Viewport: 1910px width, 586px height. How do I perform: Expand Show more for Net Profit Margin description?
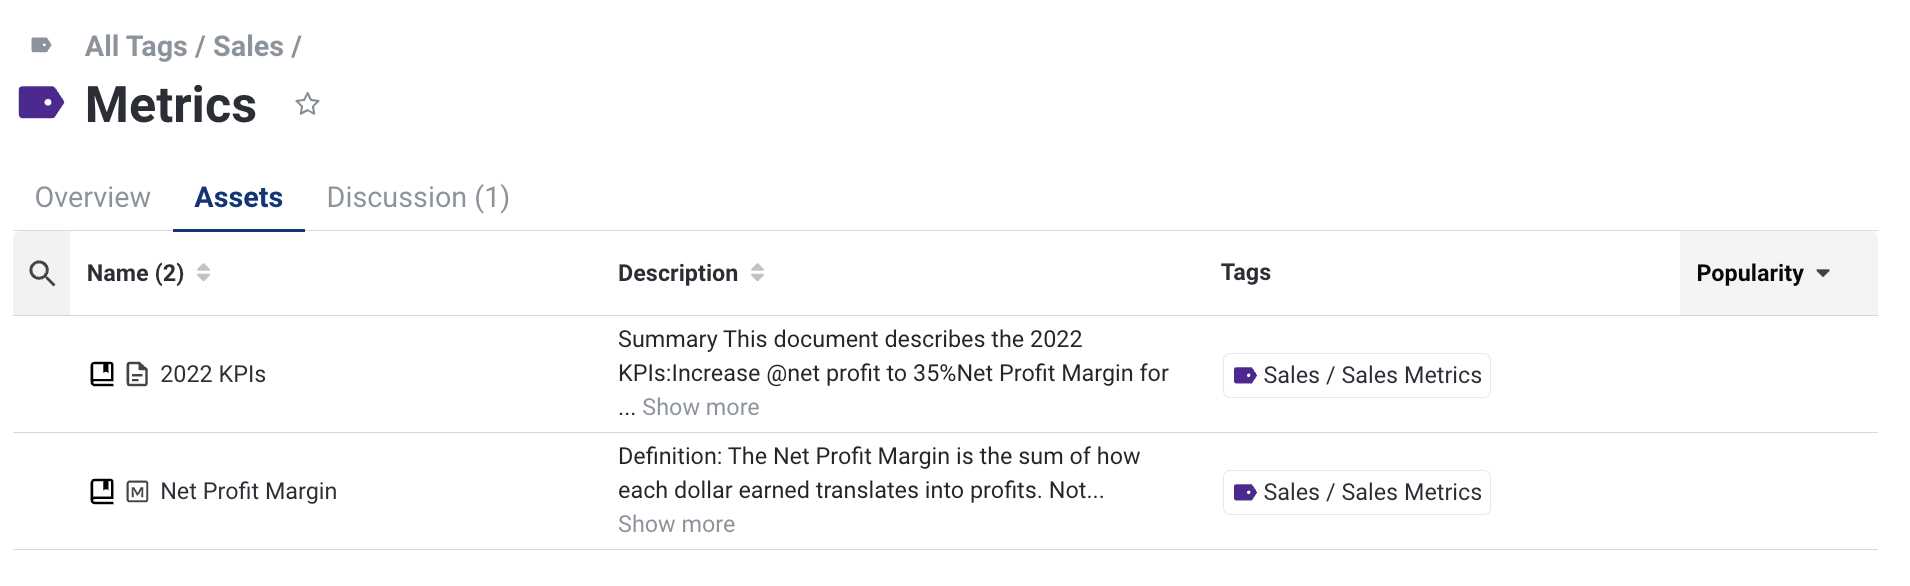point(676,524)
